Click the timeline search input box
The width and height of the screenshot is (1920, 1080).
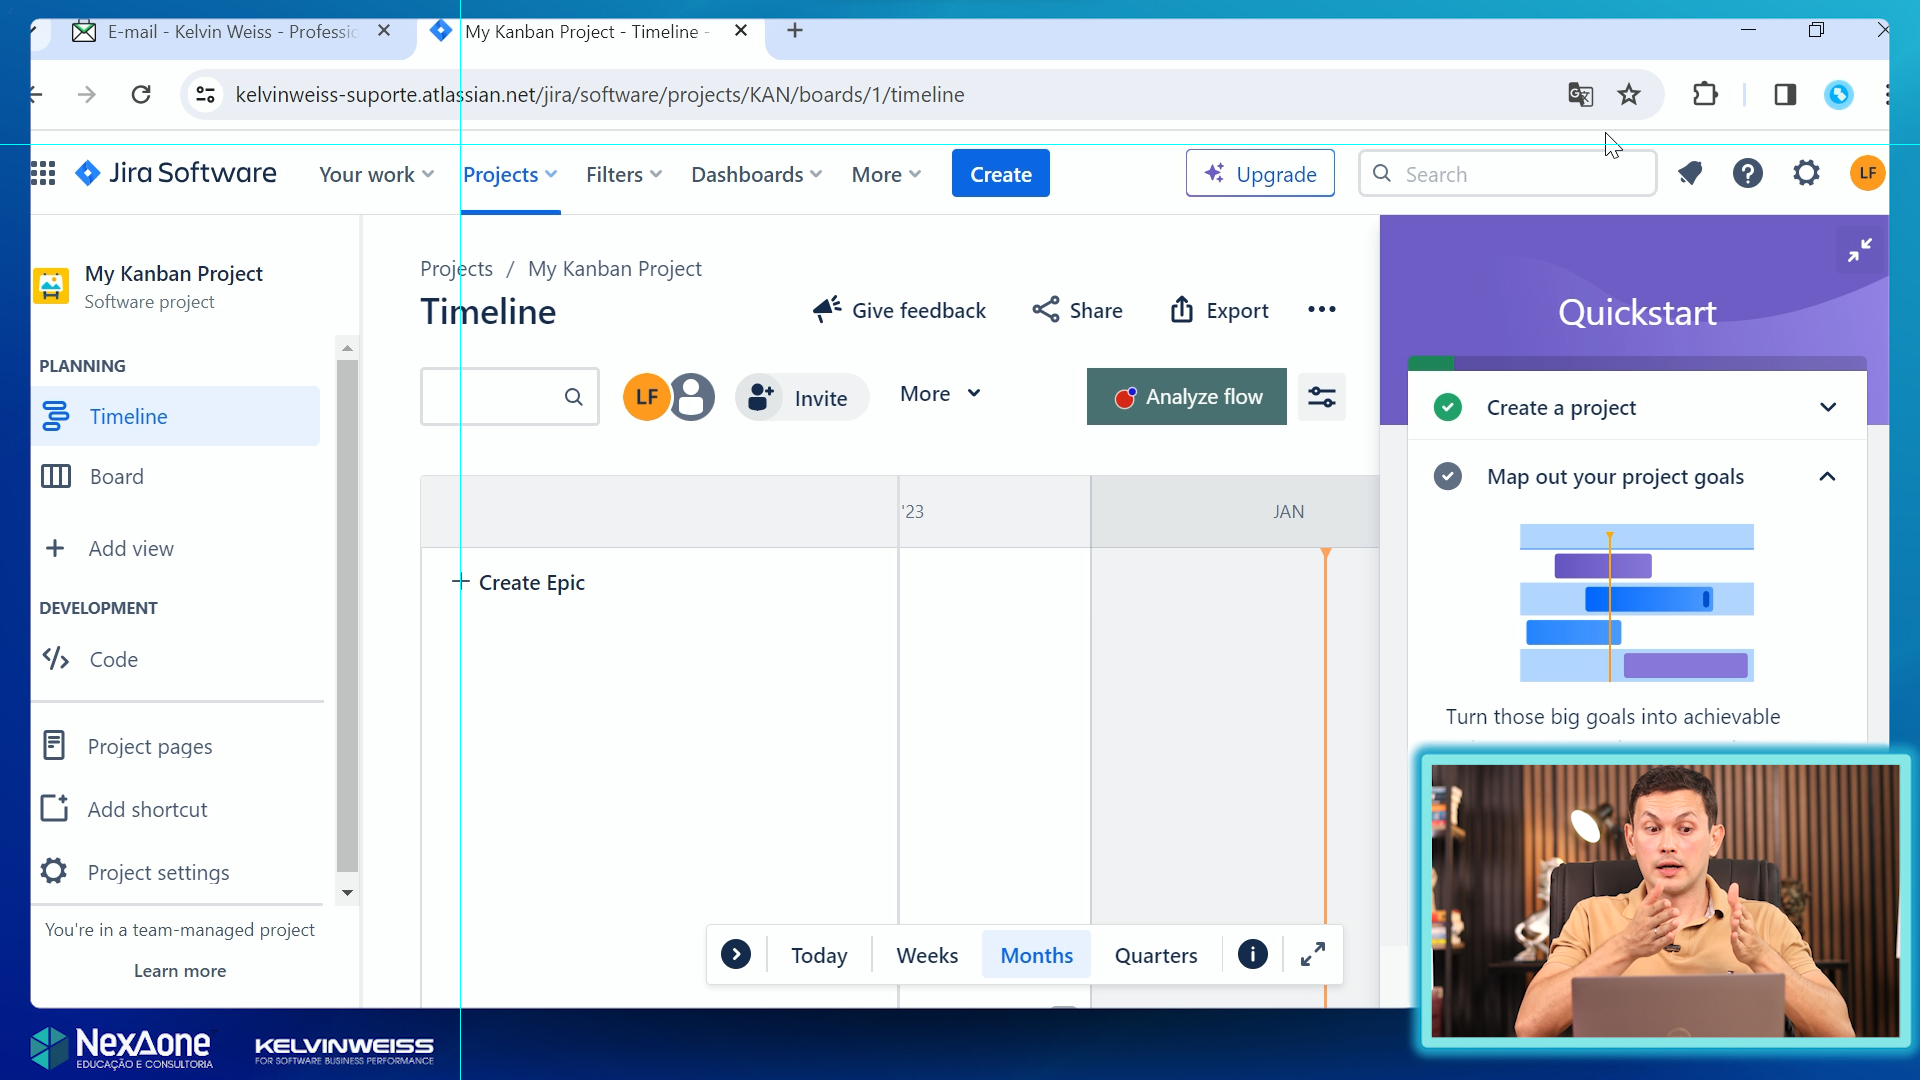pos(509,397)
